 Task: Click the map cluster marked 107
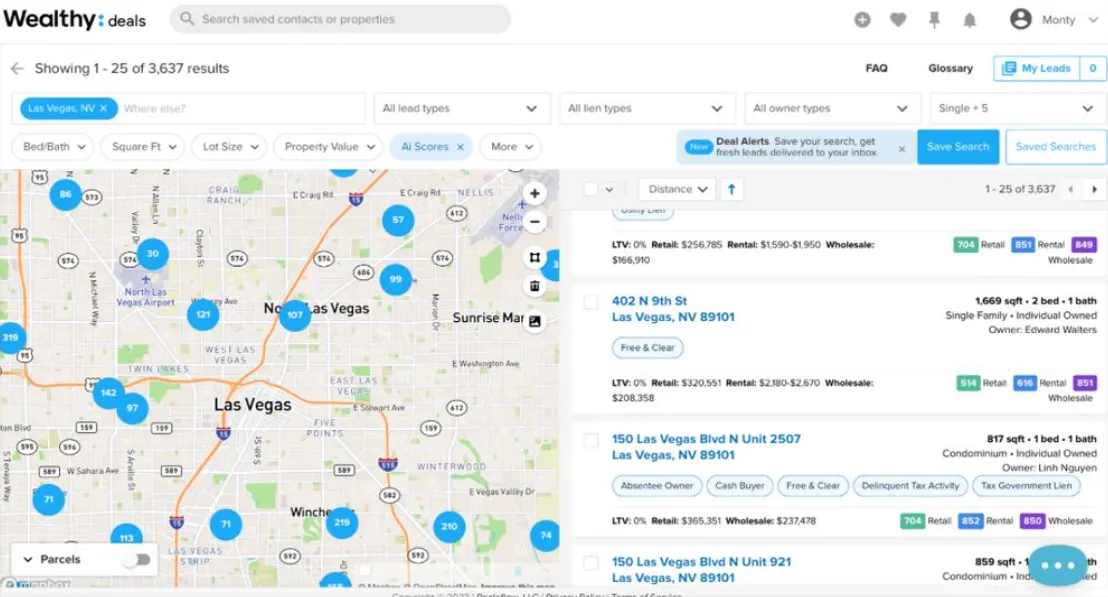295,315
